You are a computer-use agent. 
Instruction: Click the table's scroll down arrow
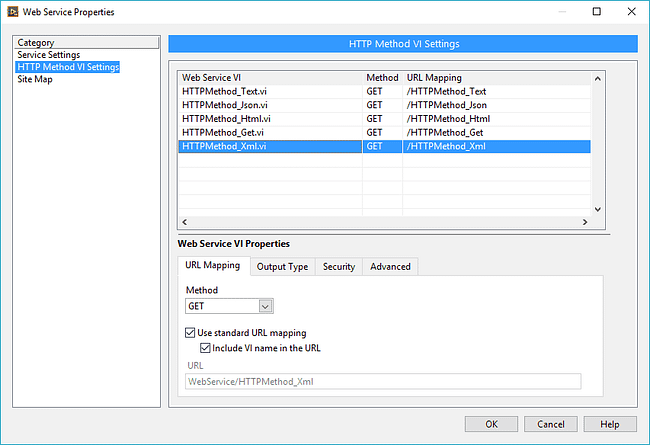coord(597,209)
